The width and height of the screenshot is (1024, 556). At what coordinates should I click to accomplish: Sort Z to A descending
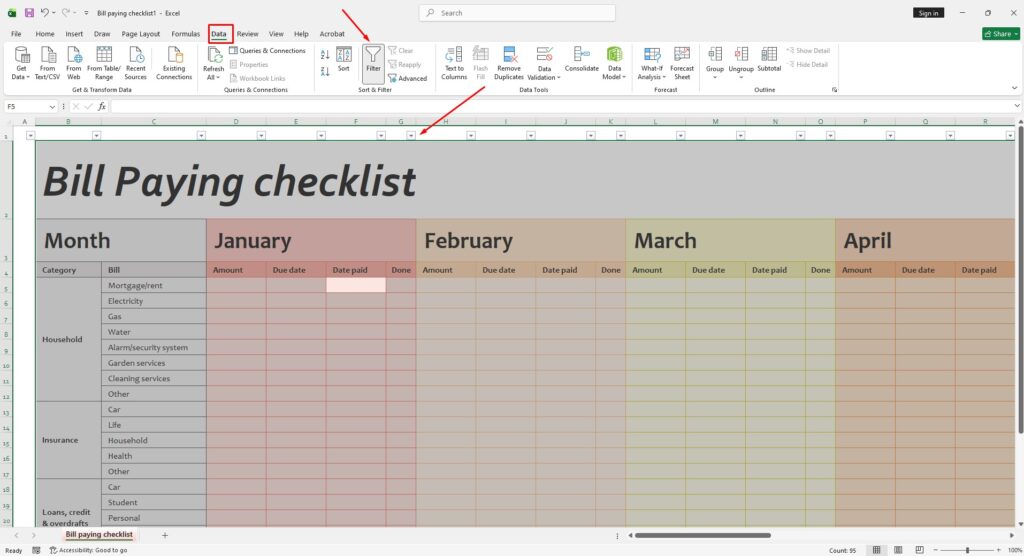click(325, 71)
